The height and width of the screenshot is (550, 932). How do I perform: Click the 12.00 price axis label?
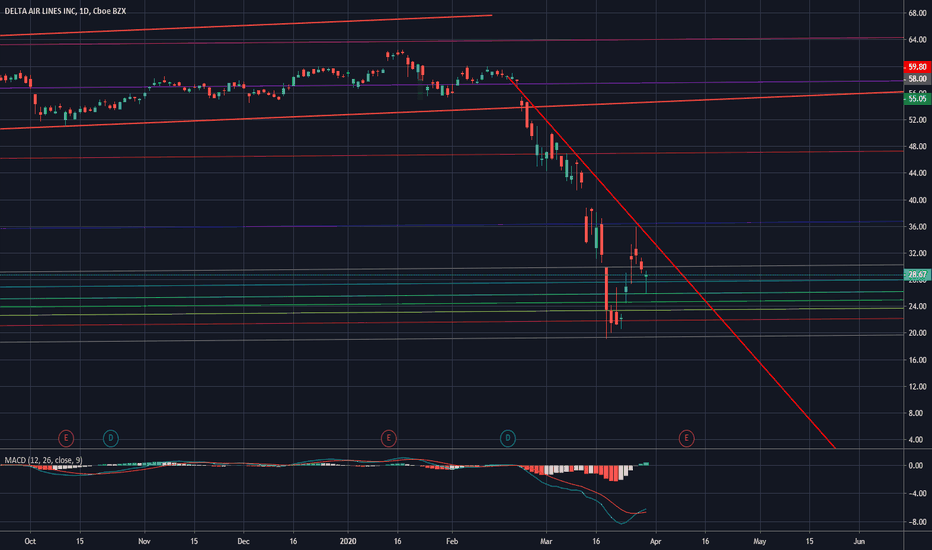pos(917,386)
